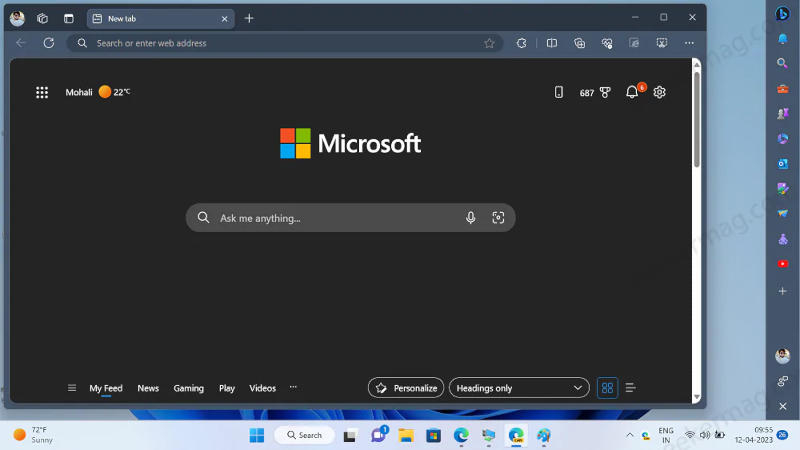Select the News tab
The width and height of the screenshot is (800, 450).
point(148,388)
